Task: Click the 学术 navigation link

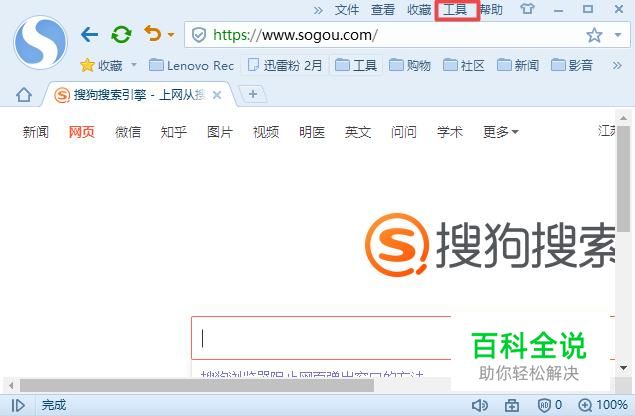Action: pos(450,132)
